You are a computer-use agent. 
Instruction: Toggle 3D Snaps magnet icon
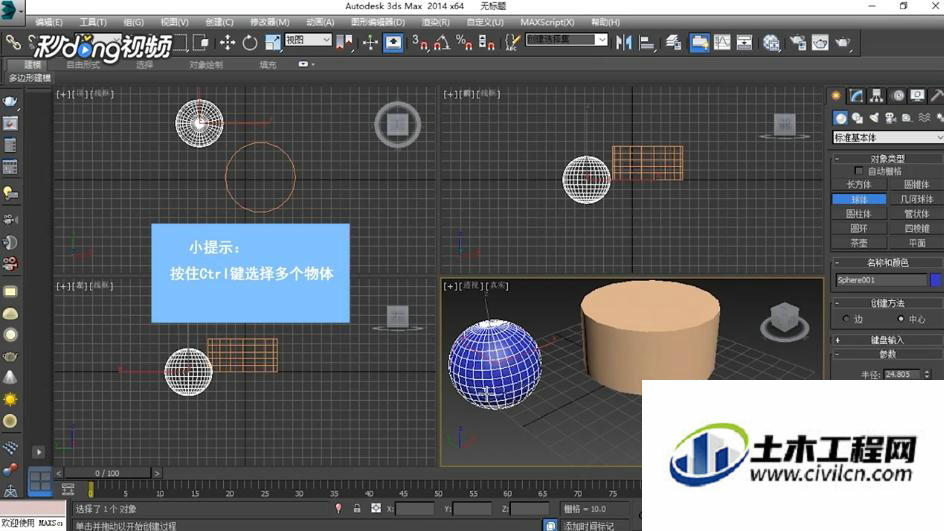[420, 42]
